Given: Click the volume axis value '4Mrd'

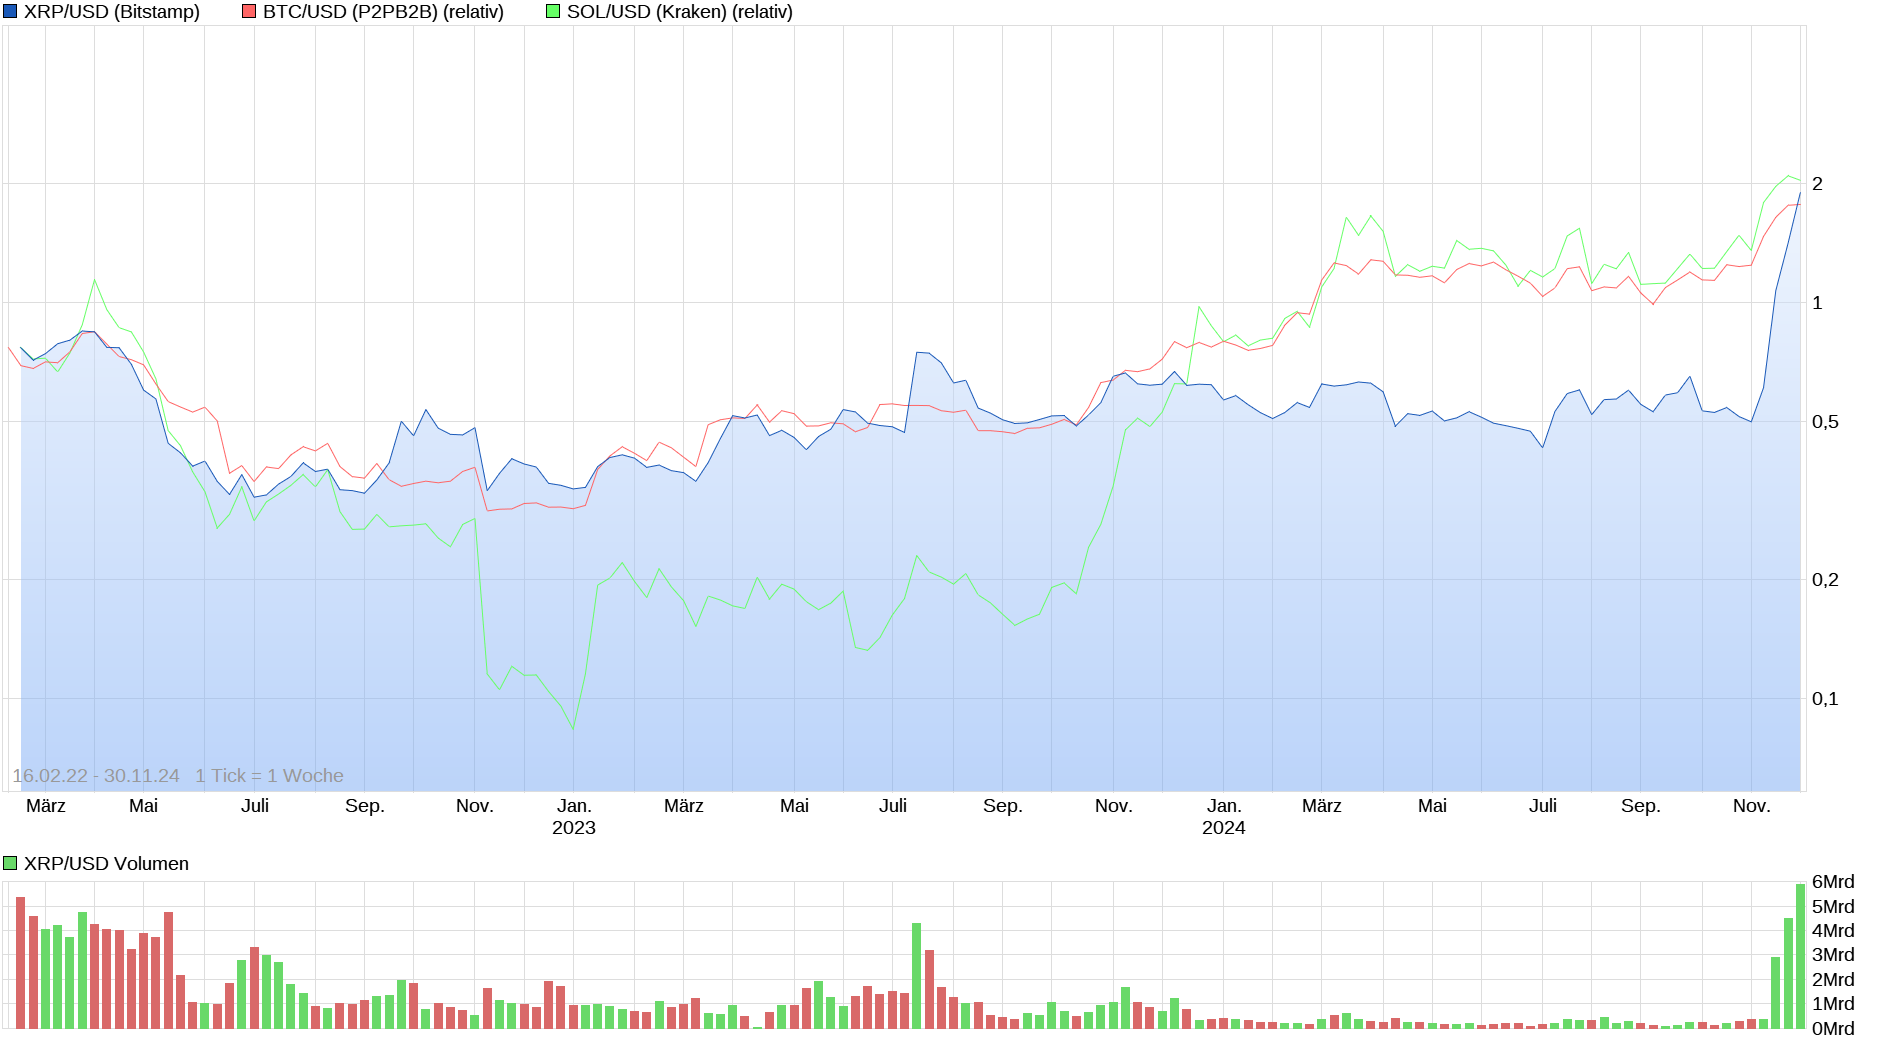Looking at the screenshot, I should coord(1833,931).
